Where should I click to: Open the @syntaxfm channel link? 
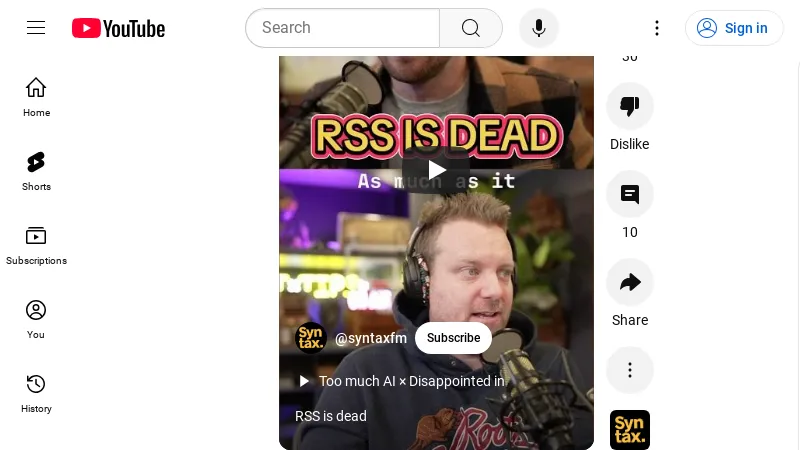370,338
